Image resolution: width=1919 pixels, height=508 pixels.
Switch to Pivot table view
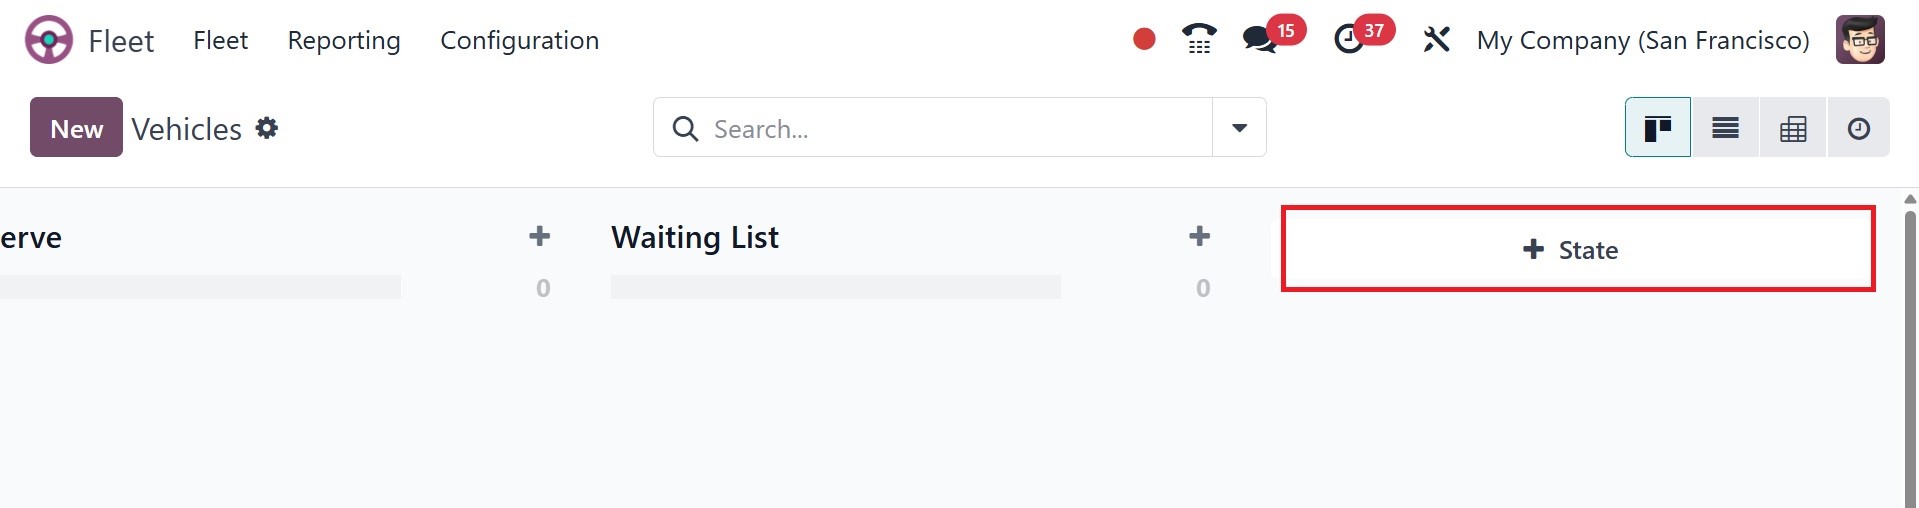1793,128
